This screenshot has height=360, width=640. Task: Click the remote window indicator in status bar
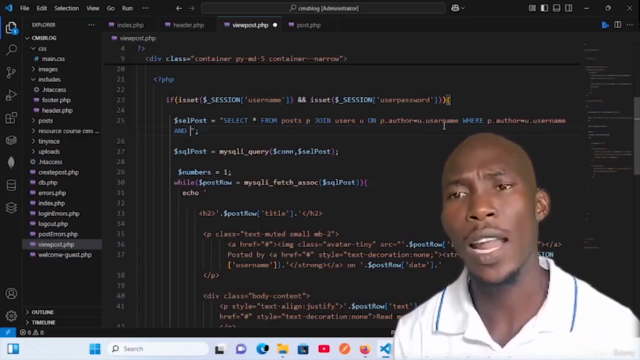pyautogui.click(x=8, y=332)
